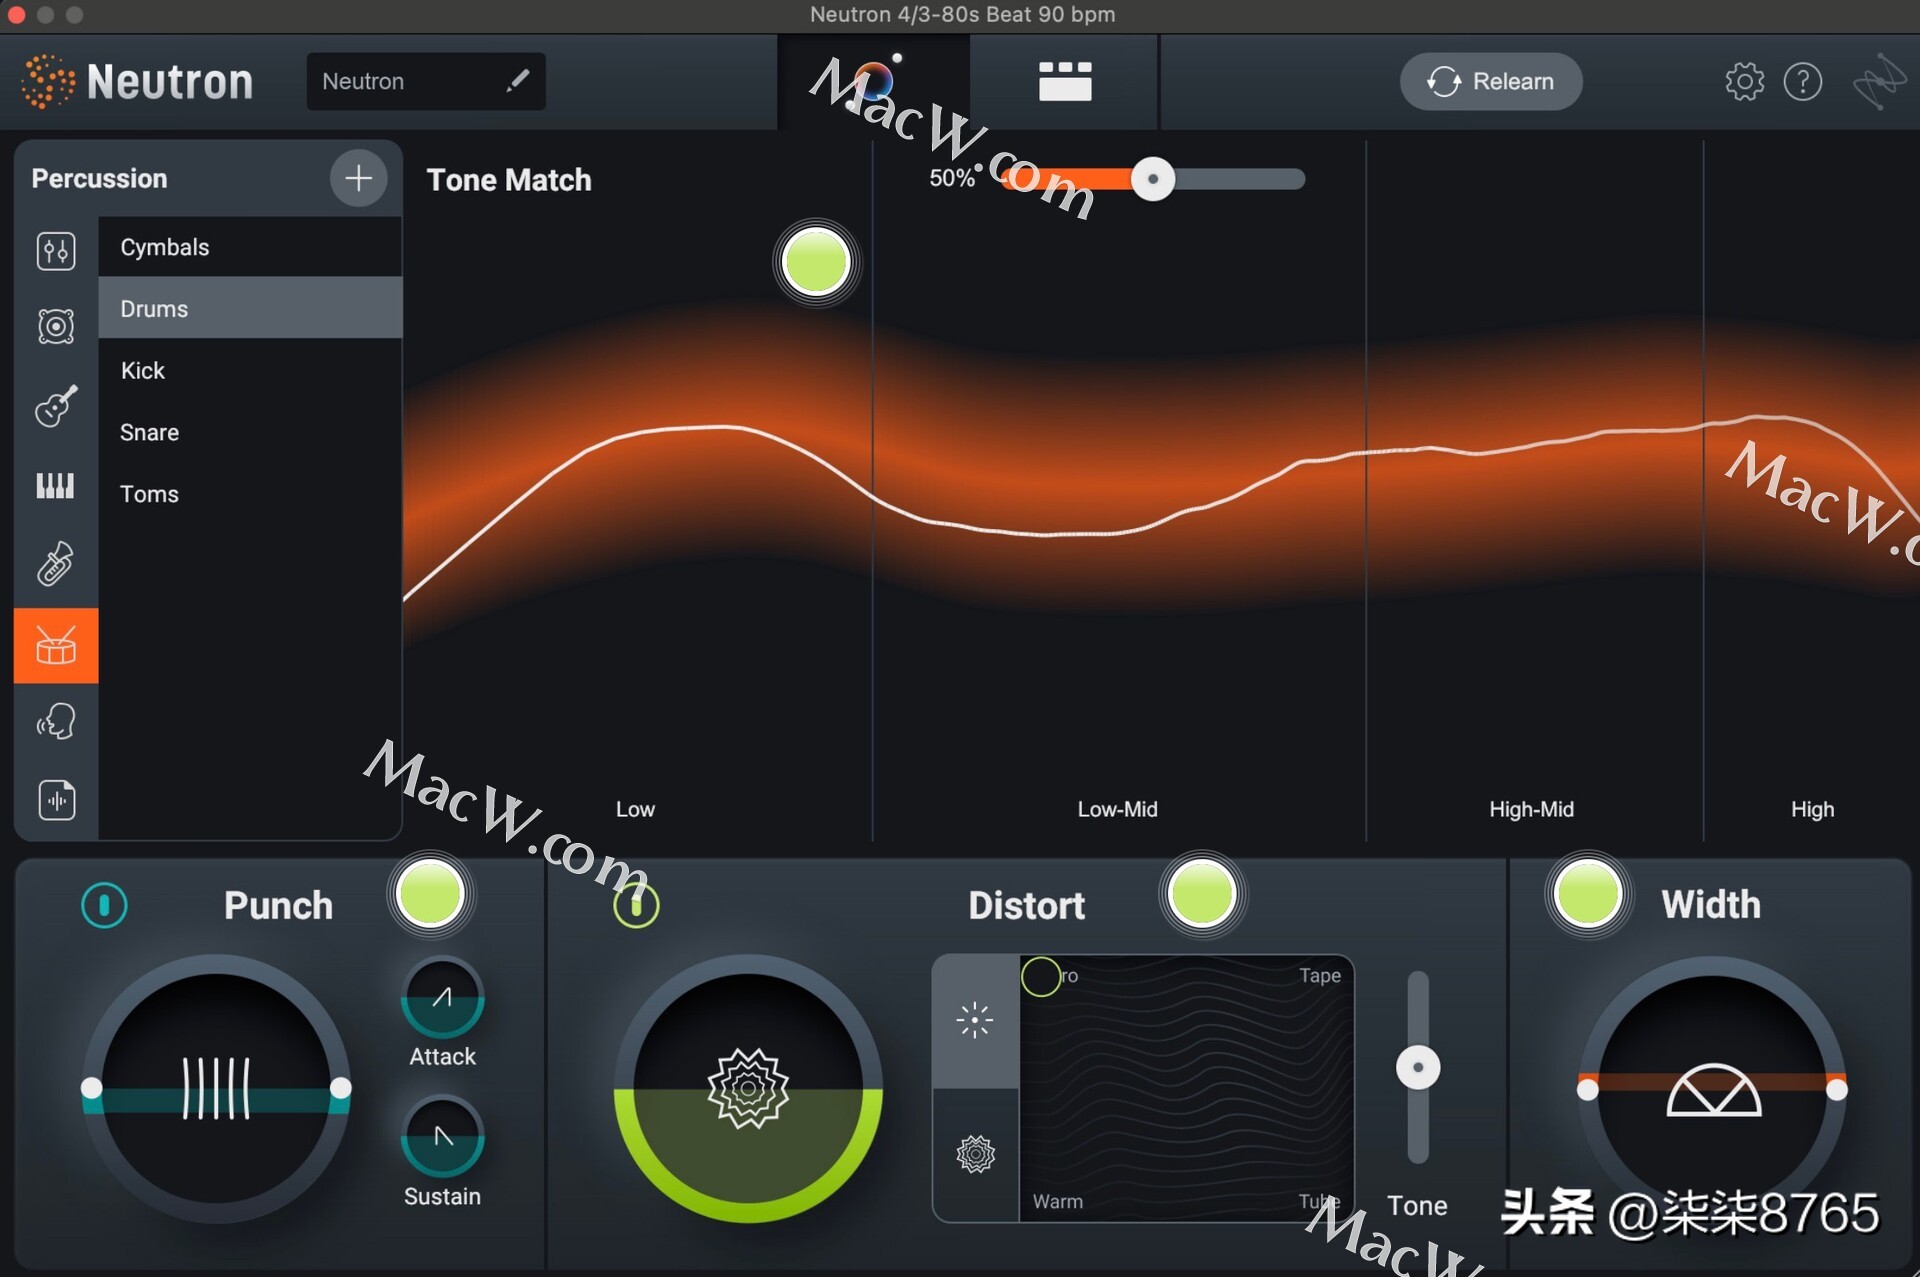
Task: Switch to the module chain view icon
Action: point(1064,82)
